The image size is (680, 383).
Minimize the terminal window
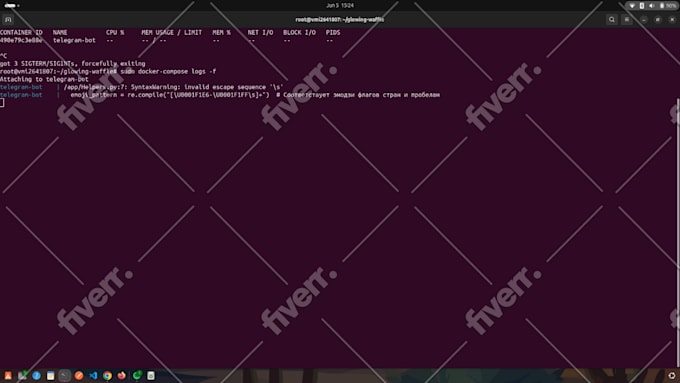644,20
